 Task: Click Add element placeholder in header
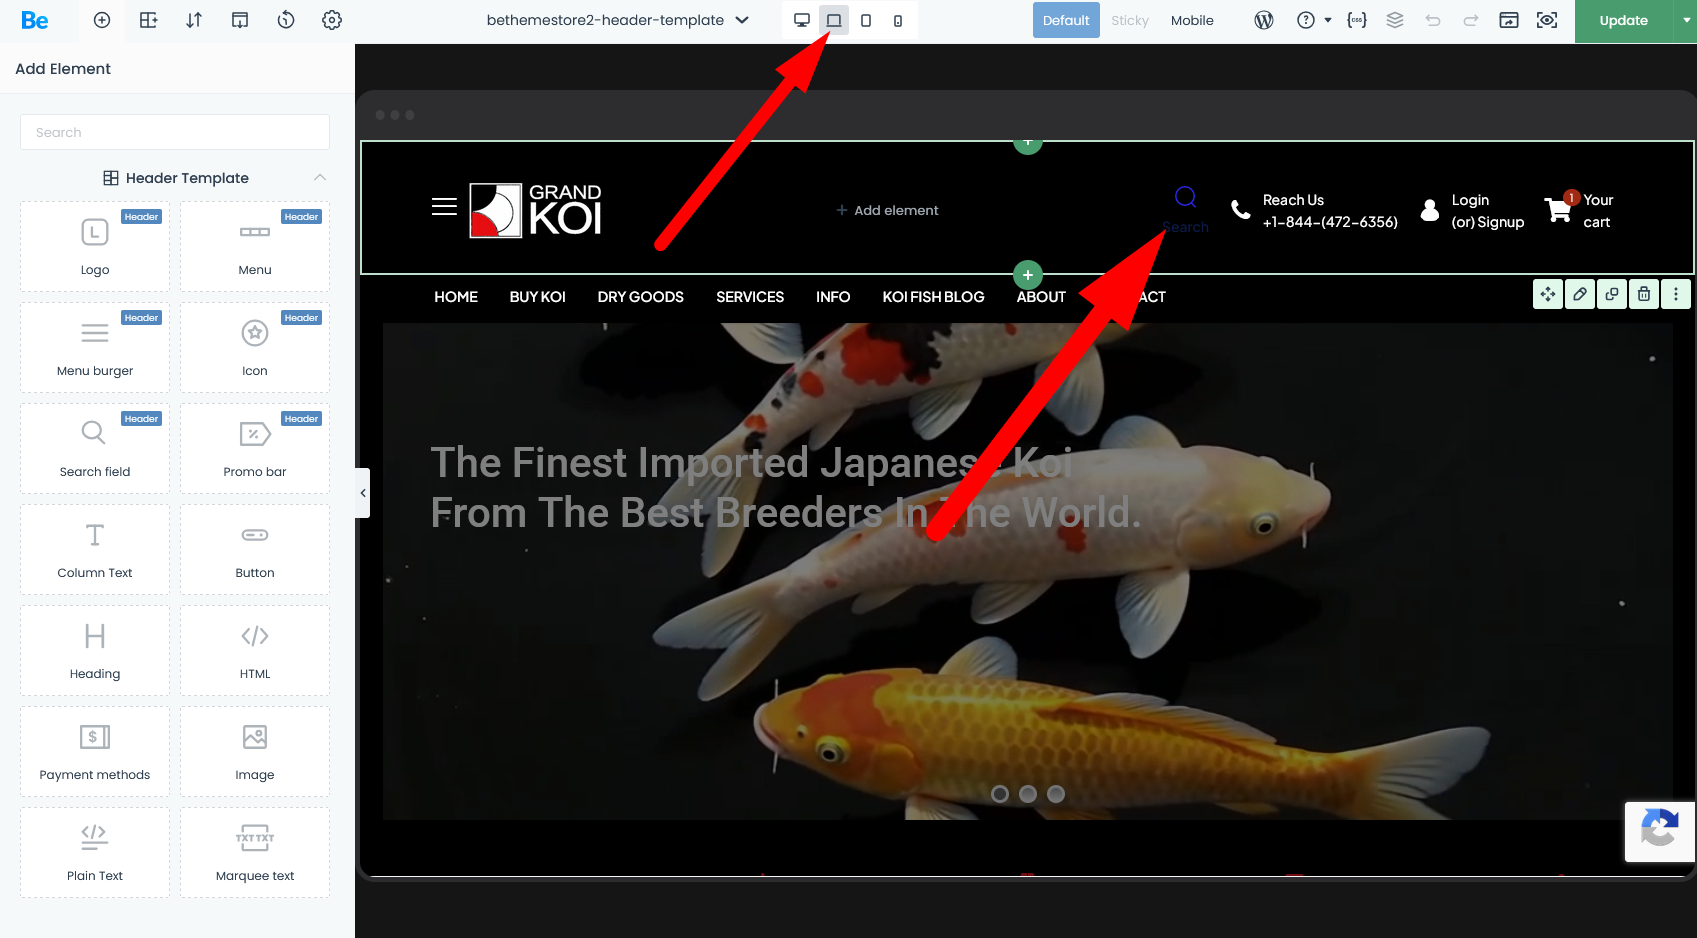pos(887,210)
